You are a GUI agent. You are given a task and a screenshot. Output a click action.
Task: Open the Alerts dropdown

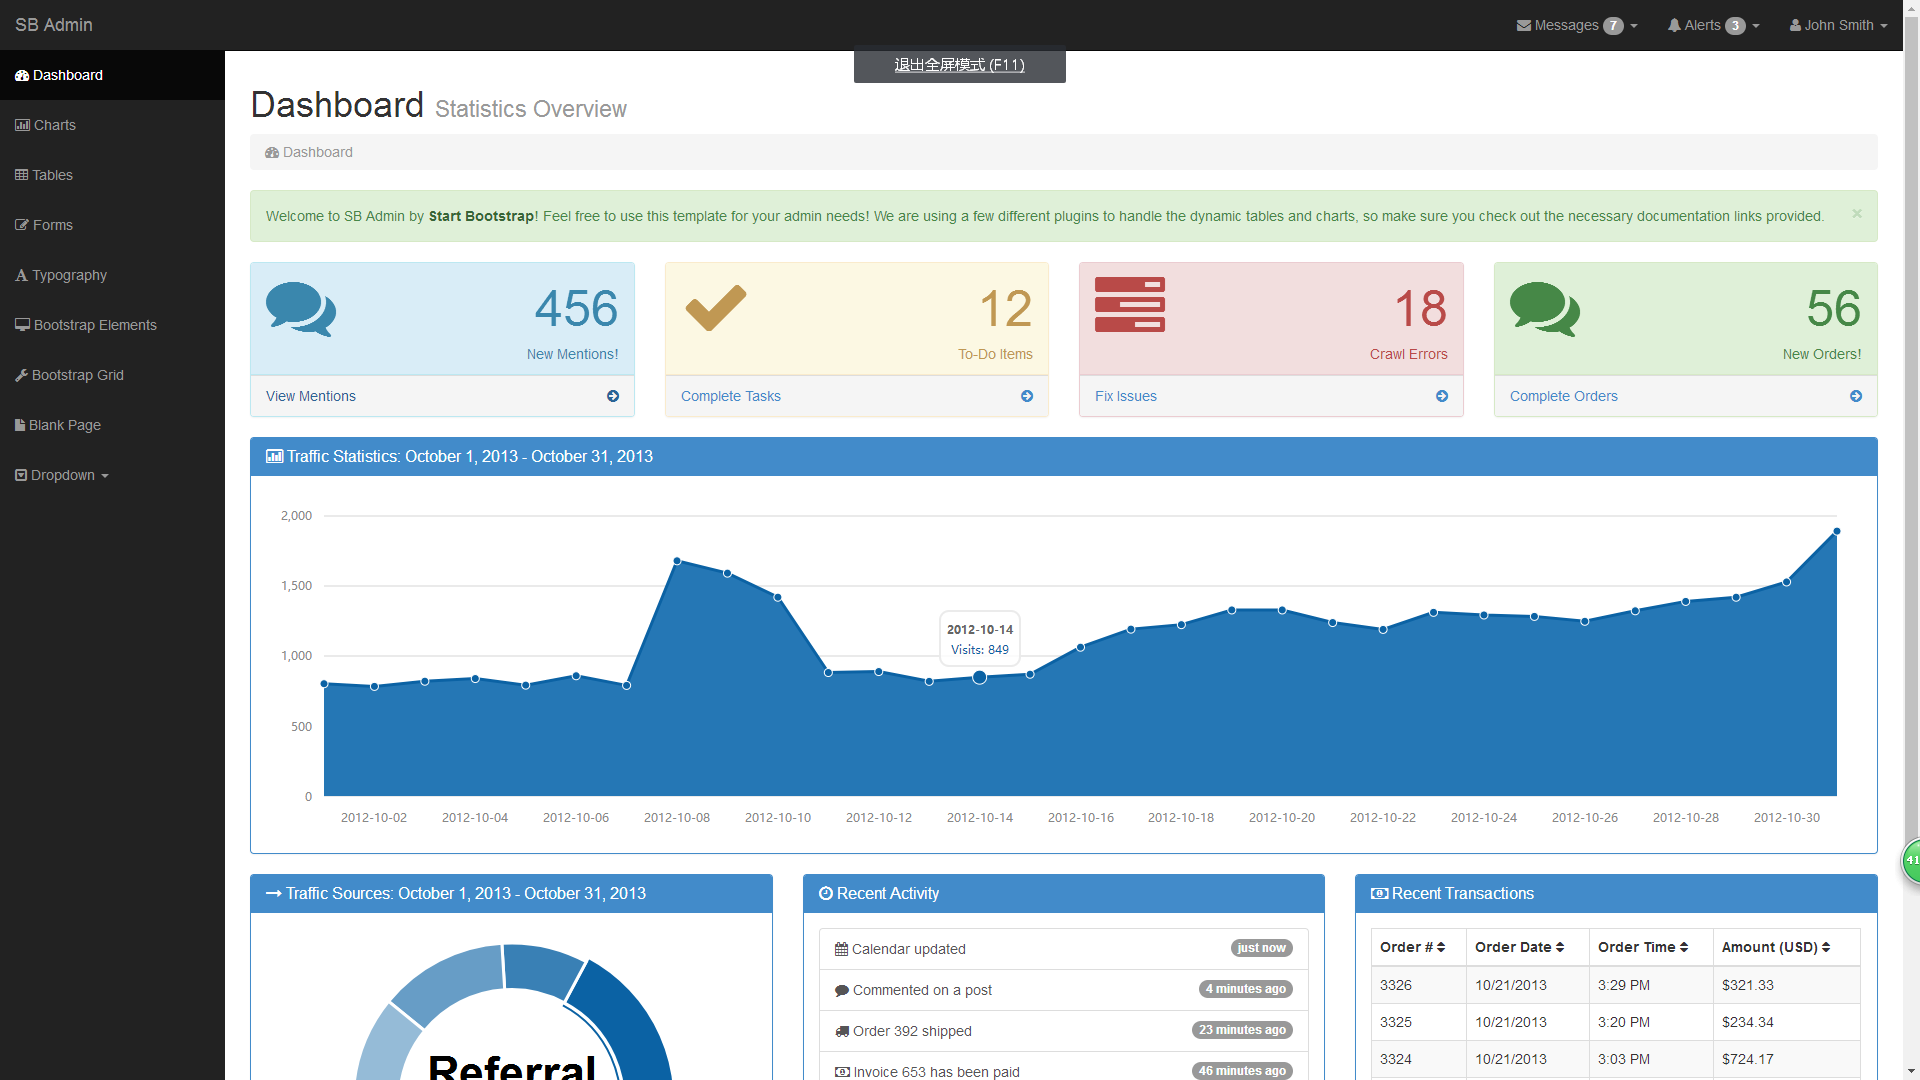point(1713,25)
